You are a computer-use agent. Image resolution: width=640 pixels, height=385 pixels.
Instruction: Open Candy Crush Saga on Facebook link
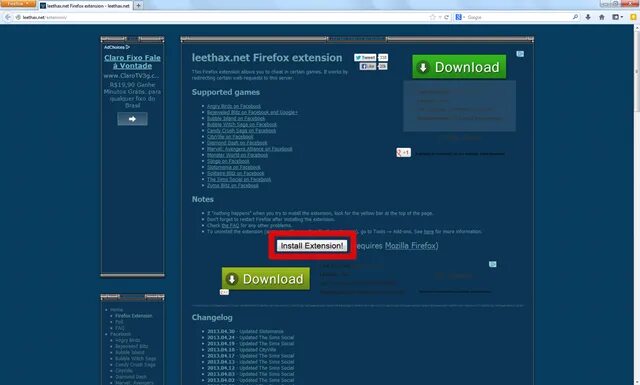click(241, 131)
